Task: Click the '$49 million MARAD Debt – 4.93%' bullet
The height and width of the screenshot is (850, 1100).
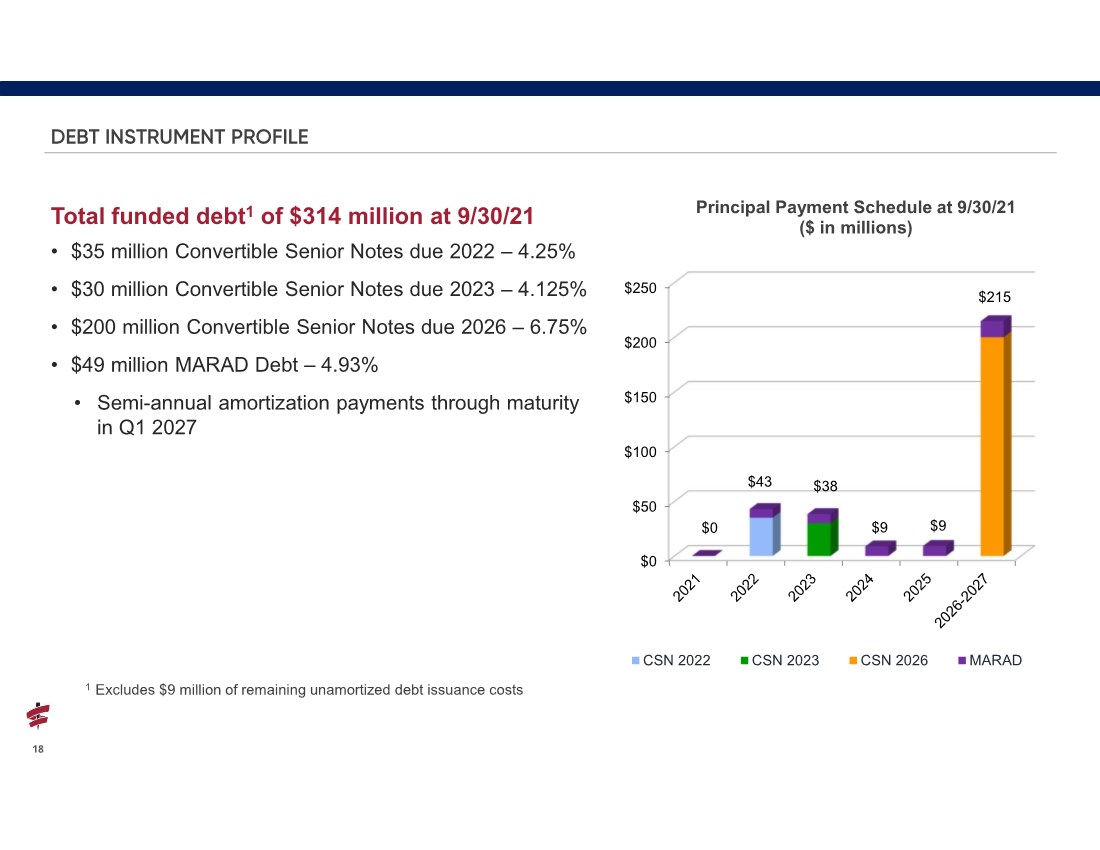Action: pyautogui.click(x=224, y=365)
